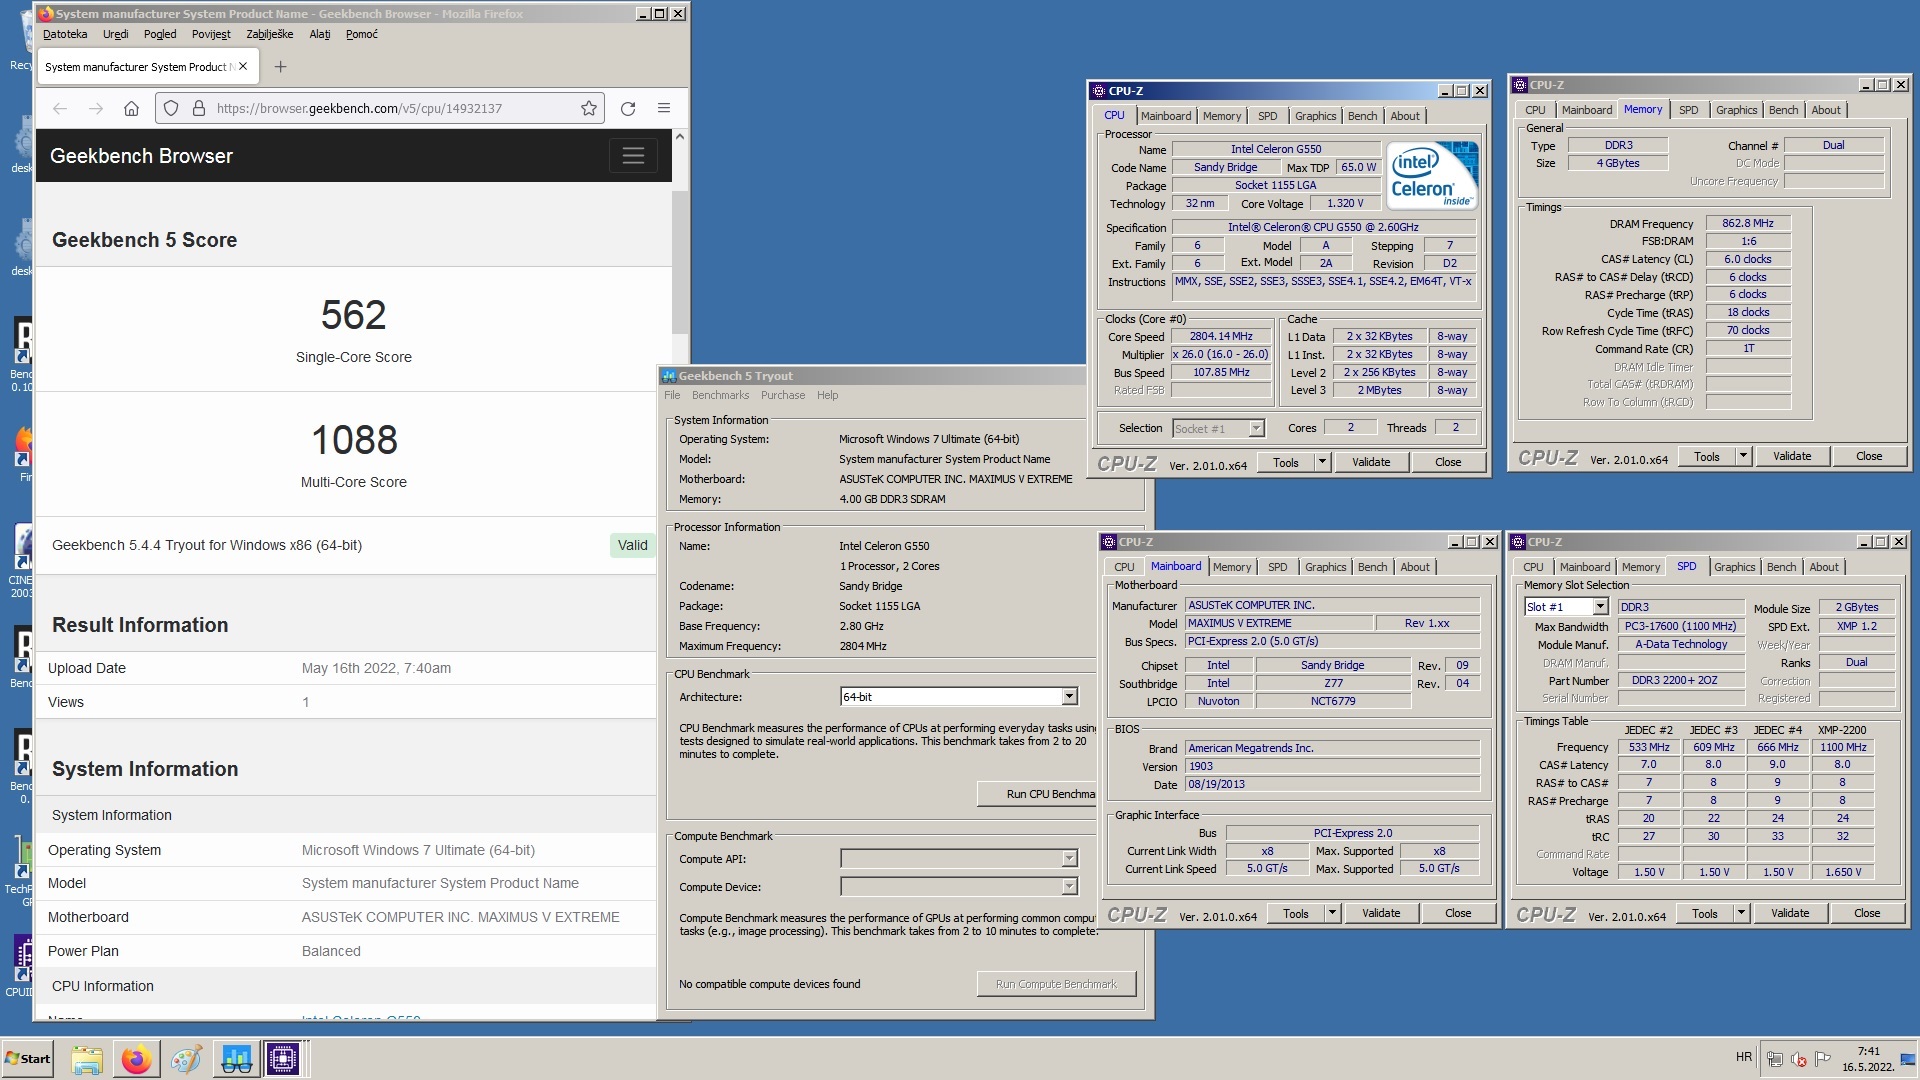Click the Firefox address bar URL
The image size is (1920, 1080).
click(x=360, y=108)
